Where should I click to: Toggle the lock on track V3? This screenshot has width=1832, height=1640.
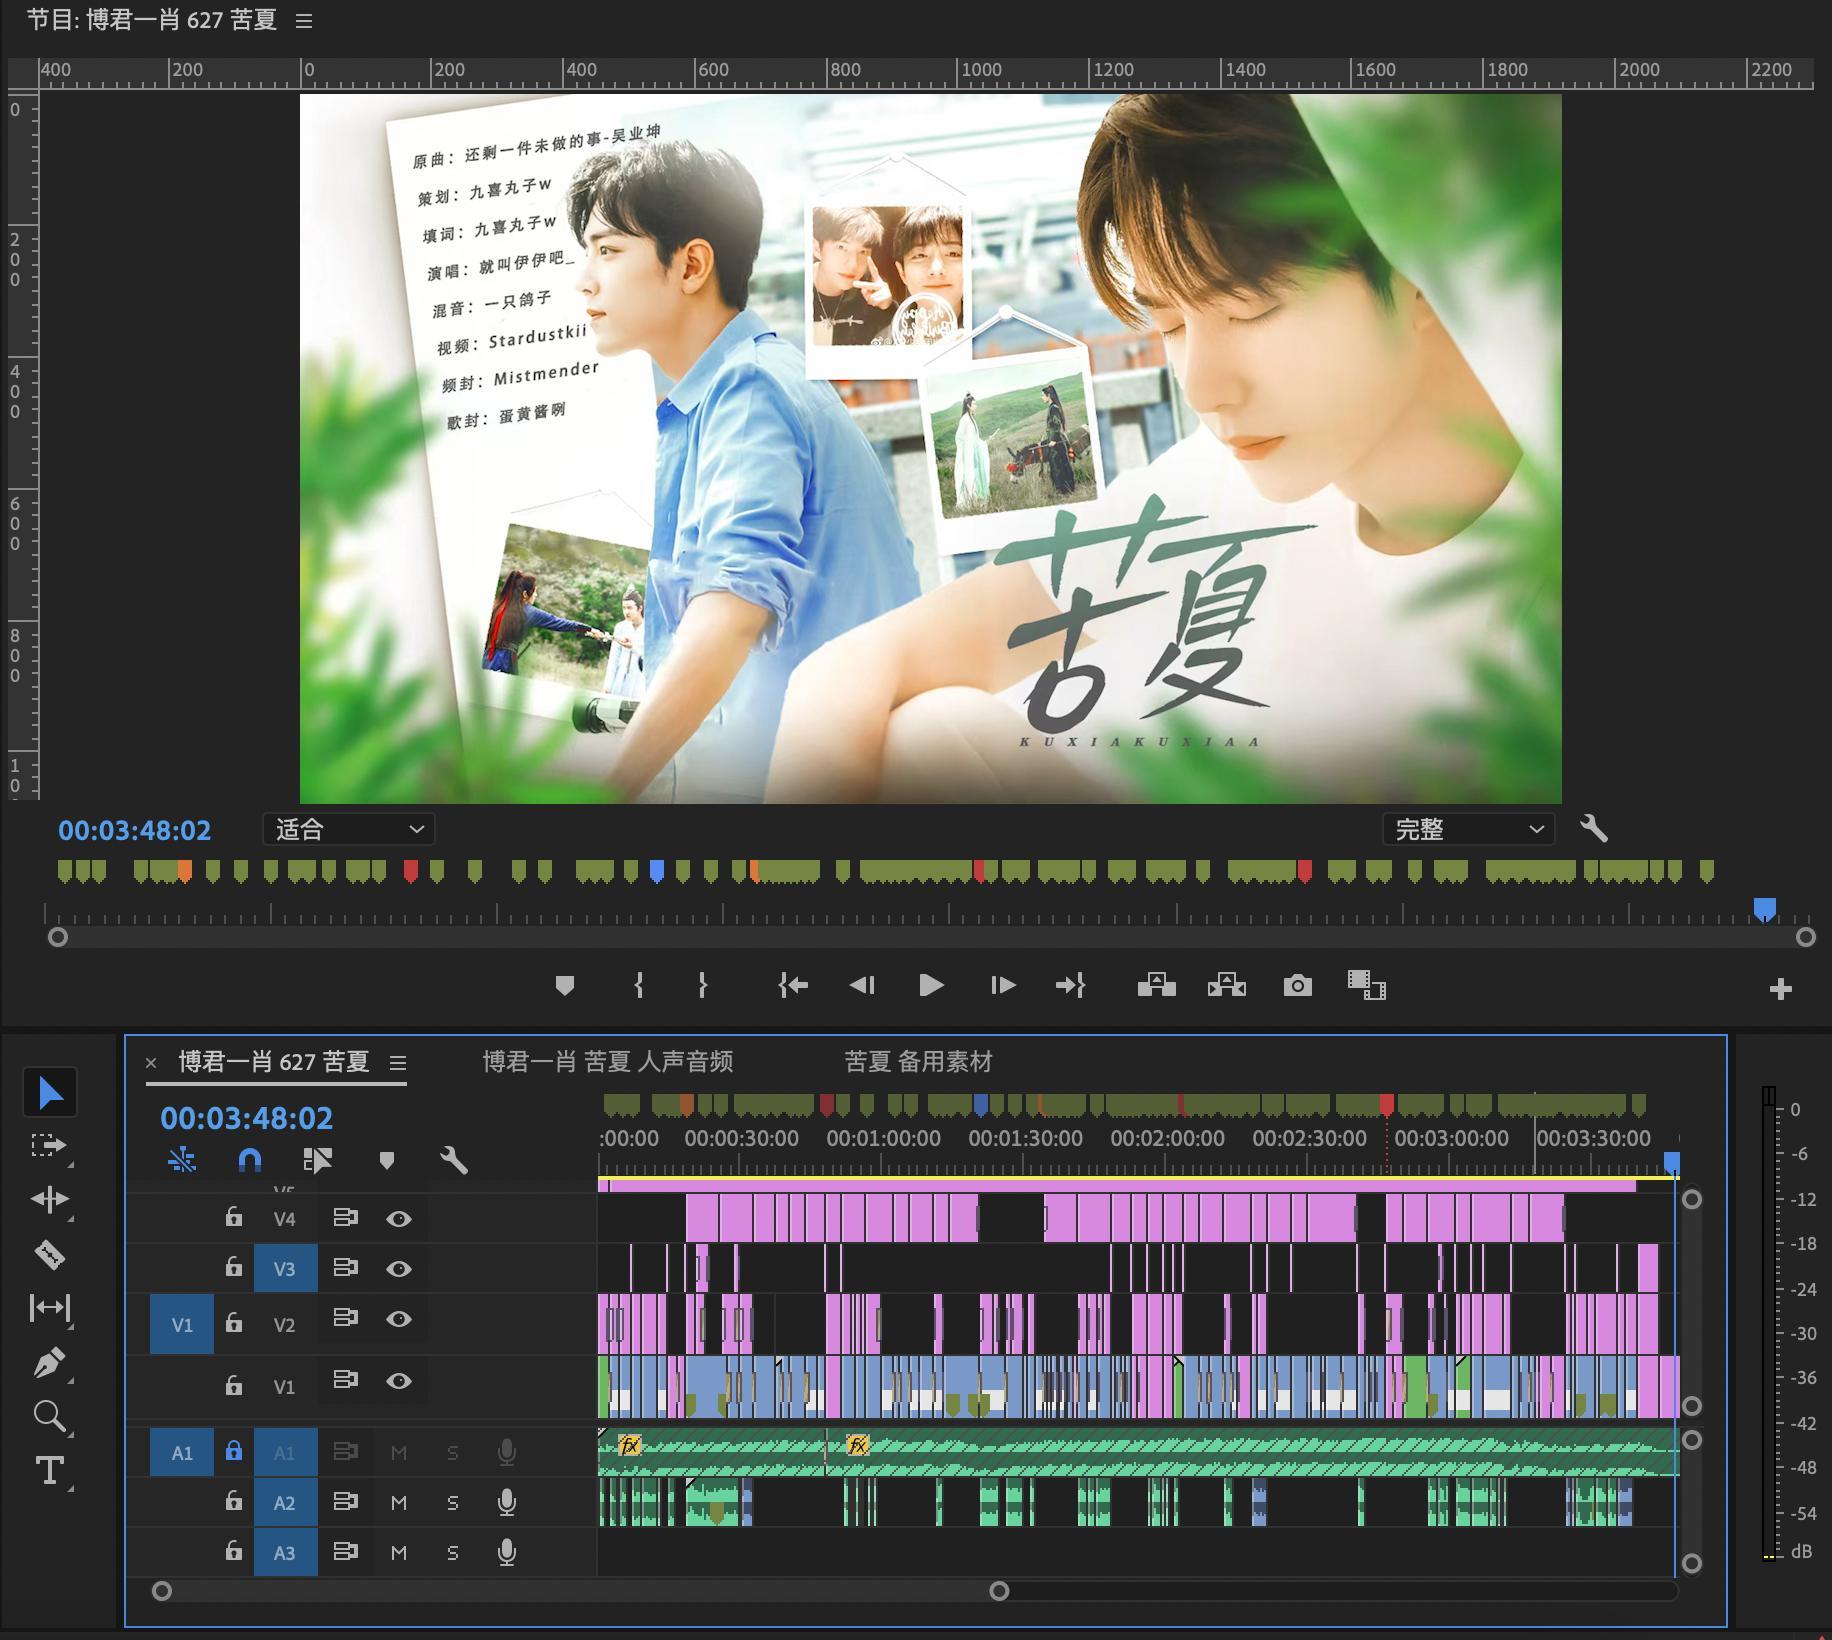pos(233,1267)
